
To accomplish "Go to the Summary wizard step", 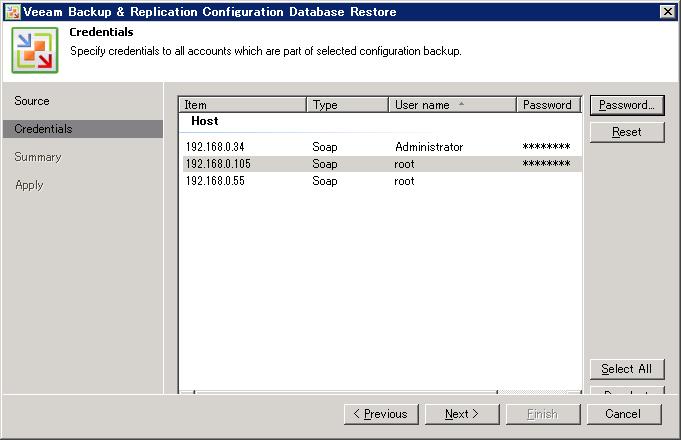I will coord(38,157).
